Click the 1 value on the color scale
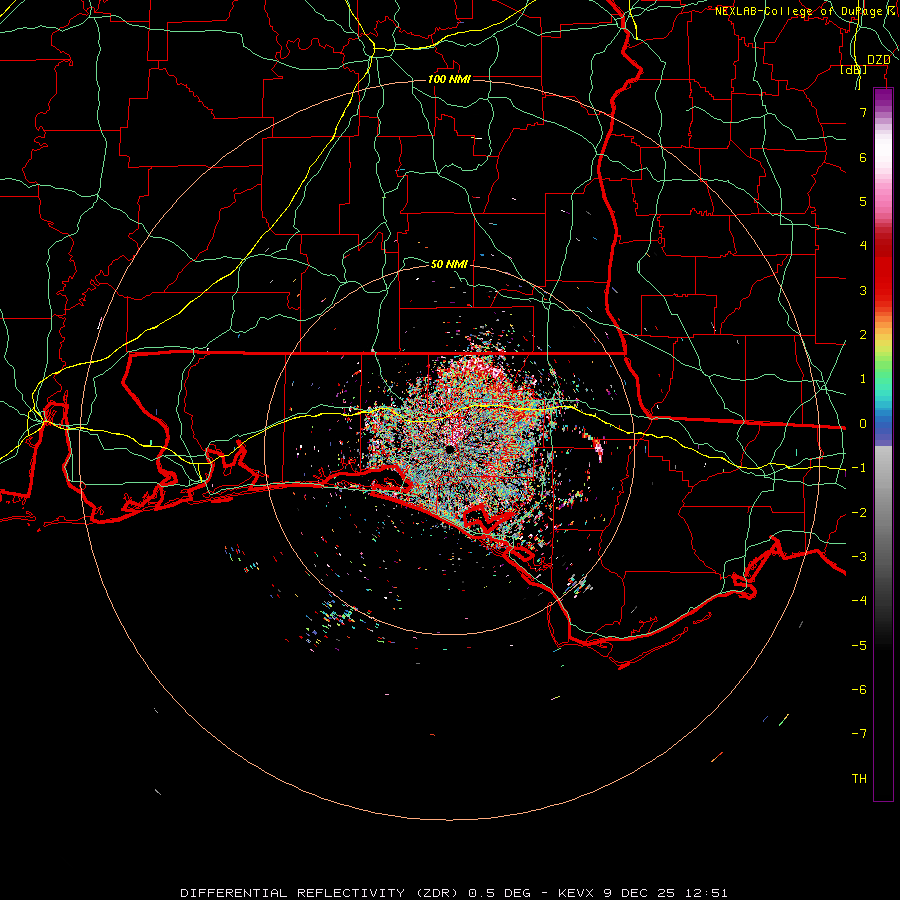Viewport: 900px width, 900px height. pyautogui.click(x=863, y=379)
